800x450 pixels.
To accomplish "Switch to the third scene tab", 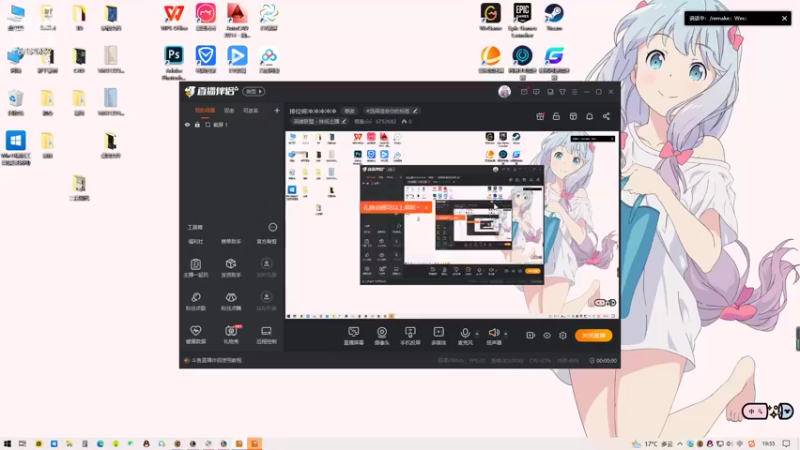I will pyautogui.click(x=251, y=110).
